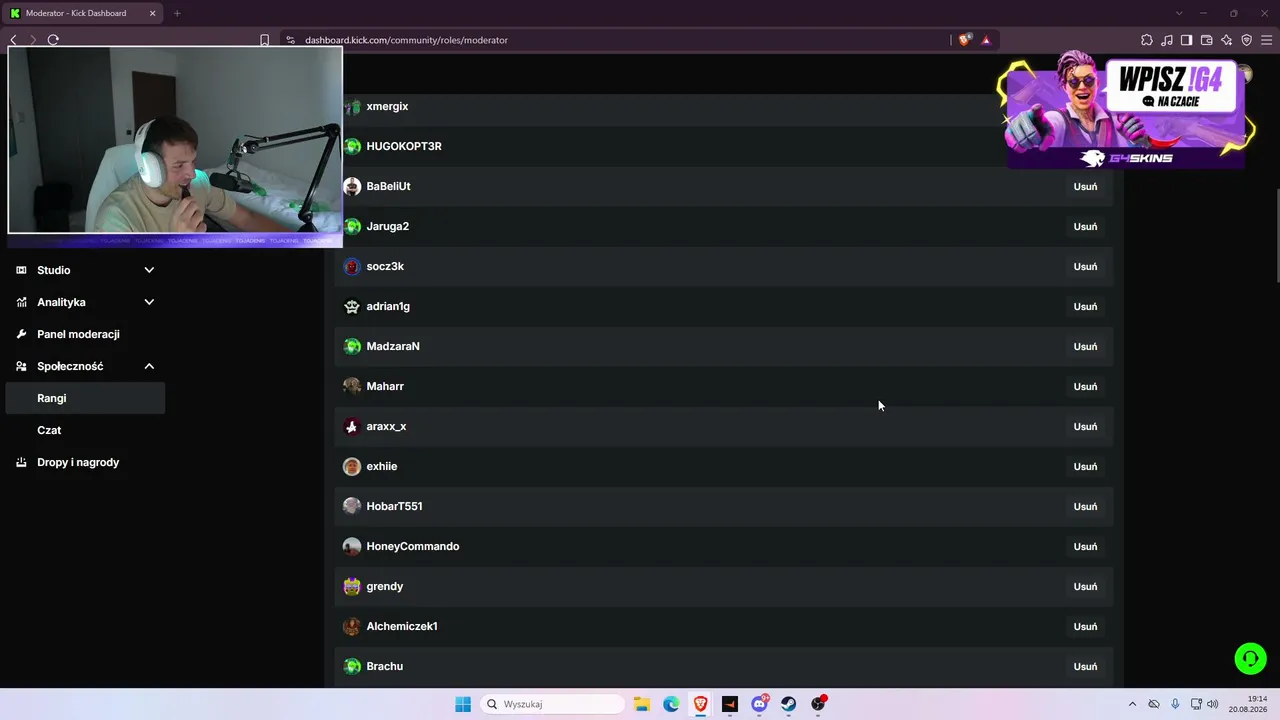Image resolution: width=1280 pixels, height=720 pixels.
Task: Show hidden system tray icons chevron
Action: click(x=1132, y=704)
